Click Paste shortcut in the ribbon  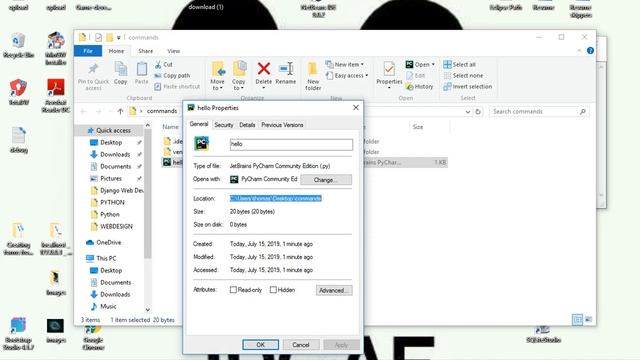click(x=177, y=87)
